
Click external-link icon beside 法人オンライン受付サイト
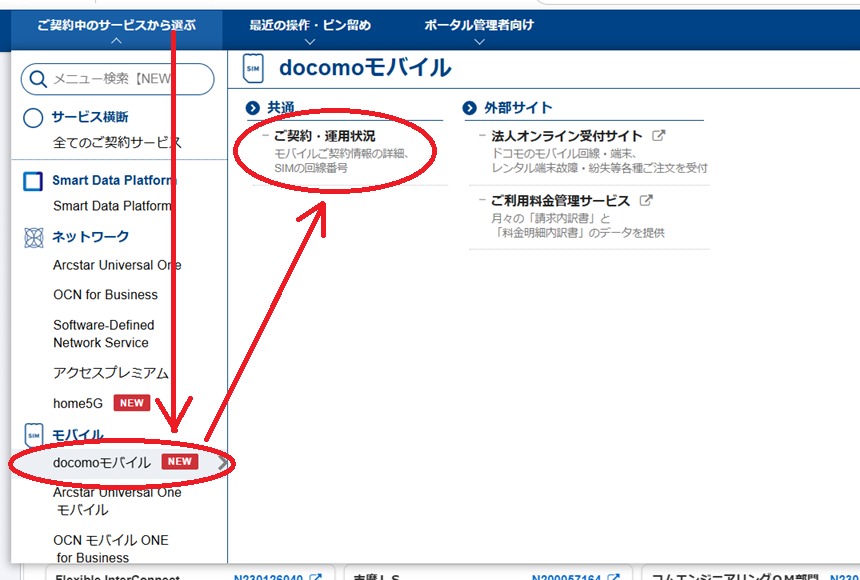tap(659, 136)
